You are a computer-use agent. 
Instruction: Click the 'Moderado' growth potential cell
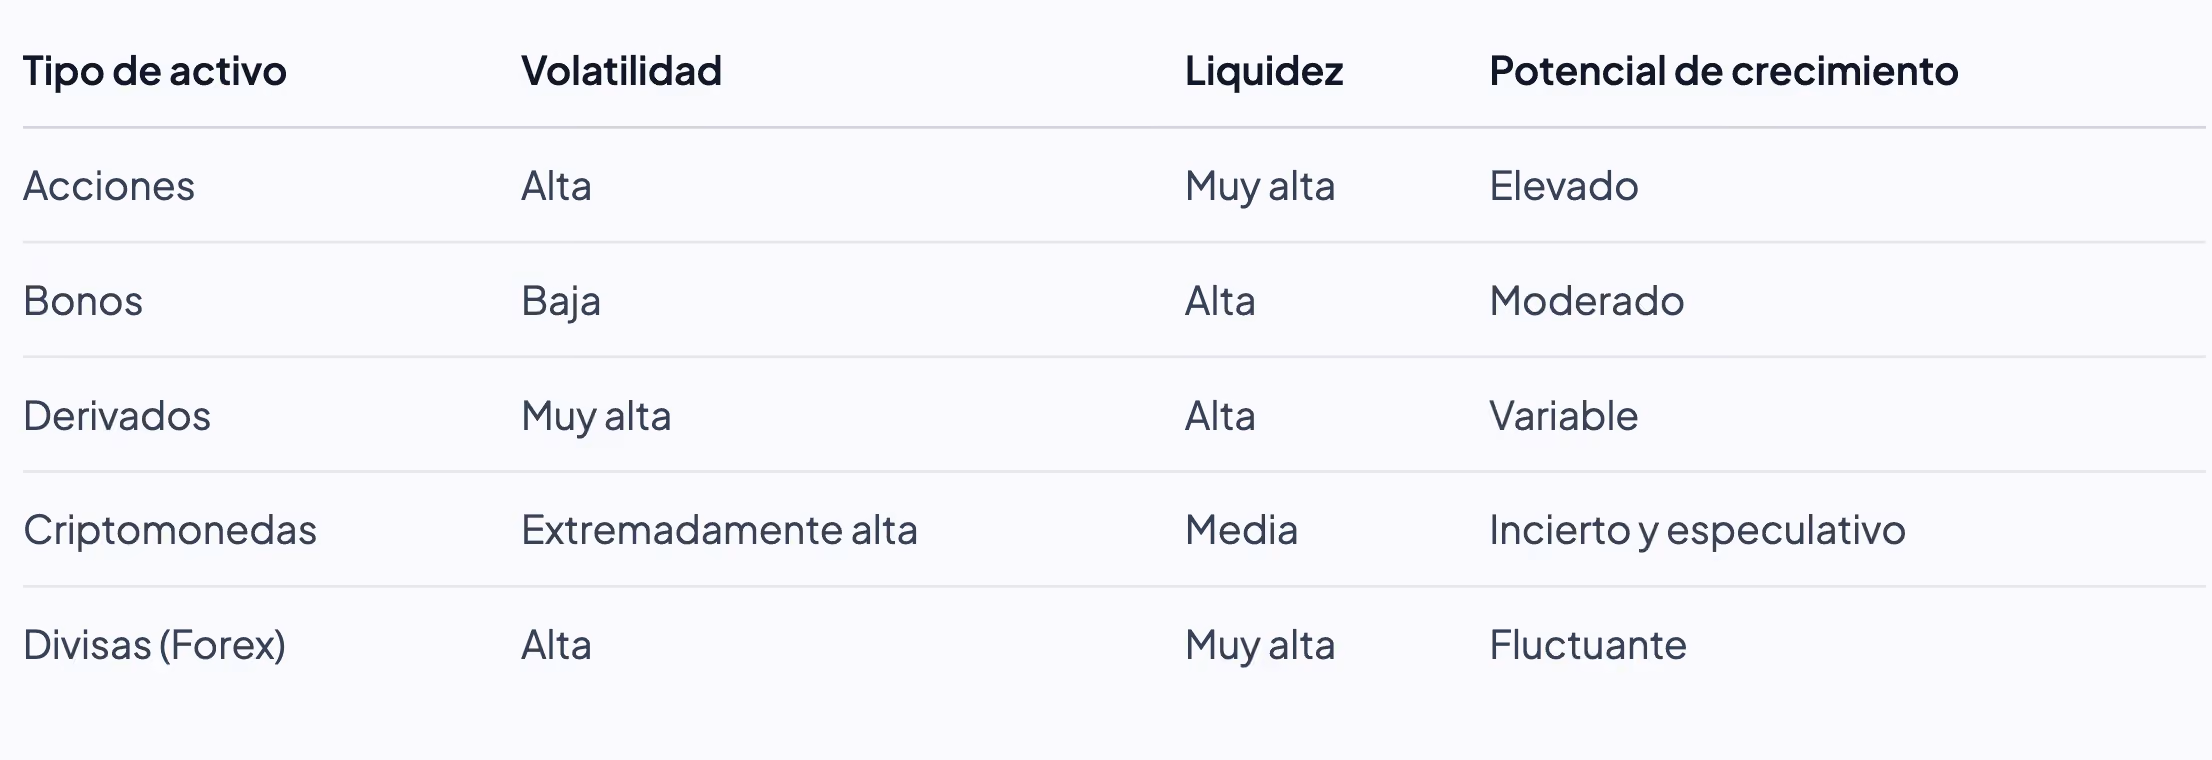pyautogui.click(x=1587, y=301)
